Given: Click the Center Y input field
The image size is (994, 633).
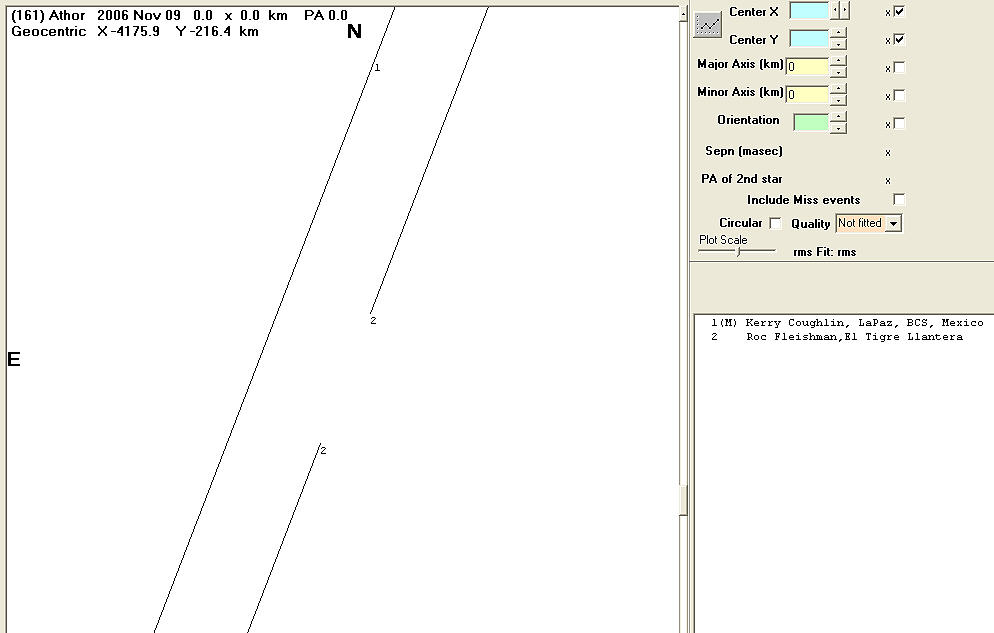Looking at the screenshot, I should [x=809, y=39].
